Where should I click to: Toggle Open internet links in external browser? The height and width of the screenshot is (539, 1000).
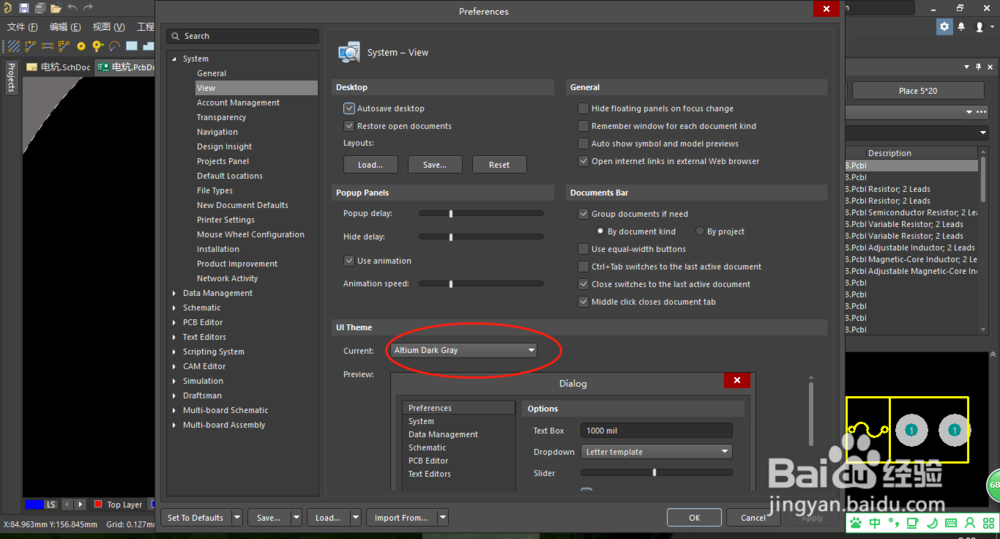(x=583, y=161)
